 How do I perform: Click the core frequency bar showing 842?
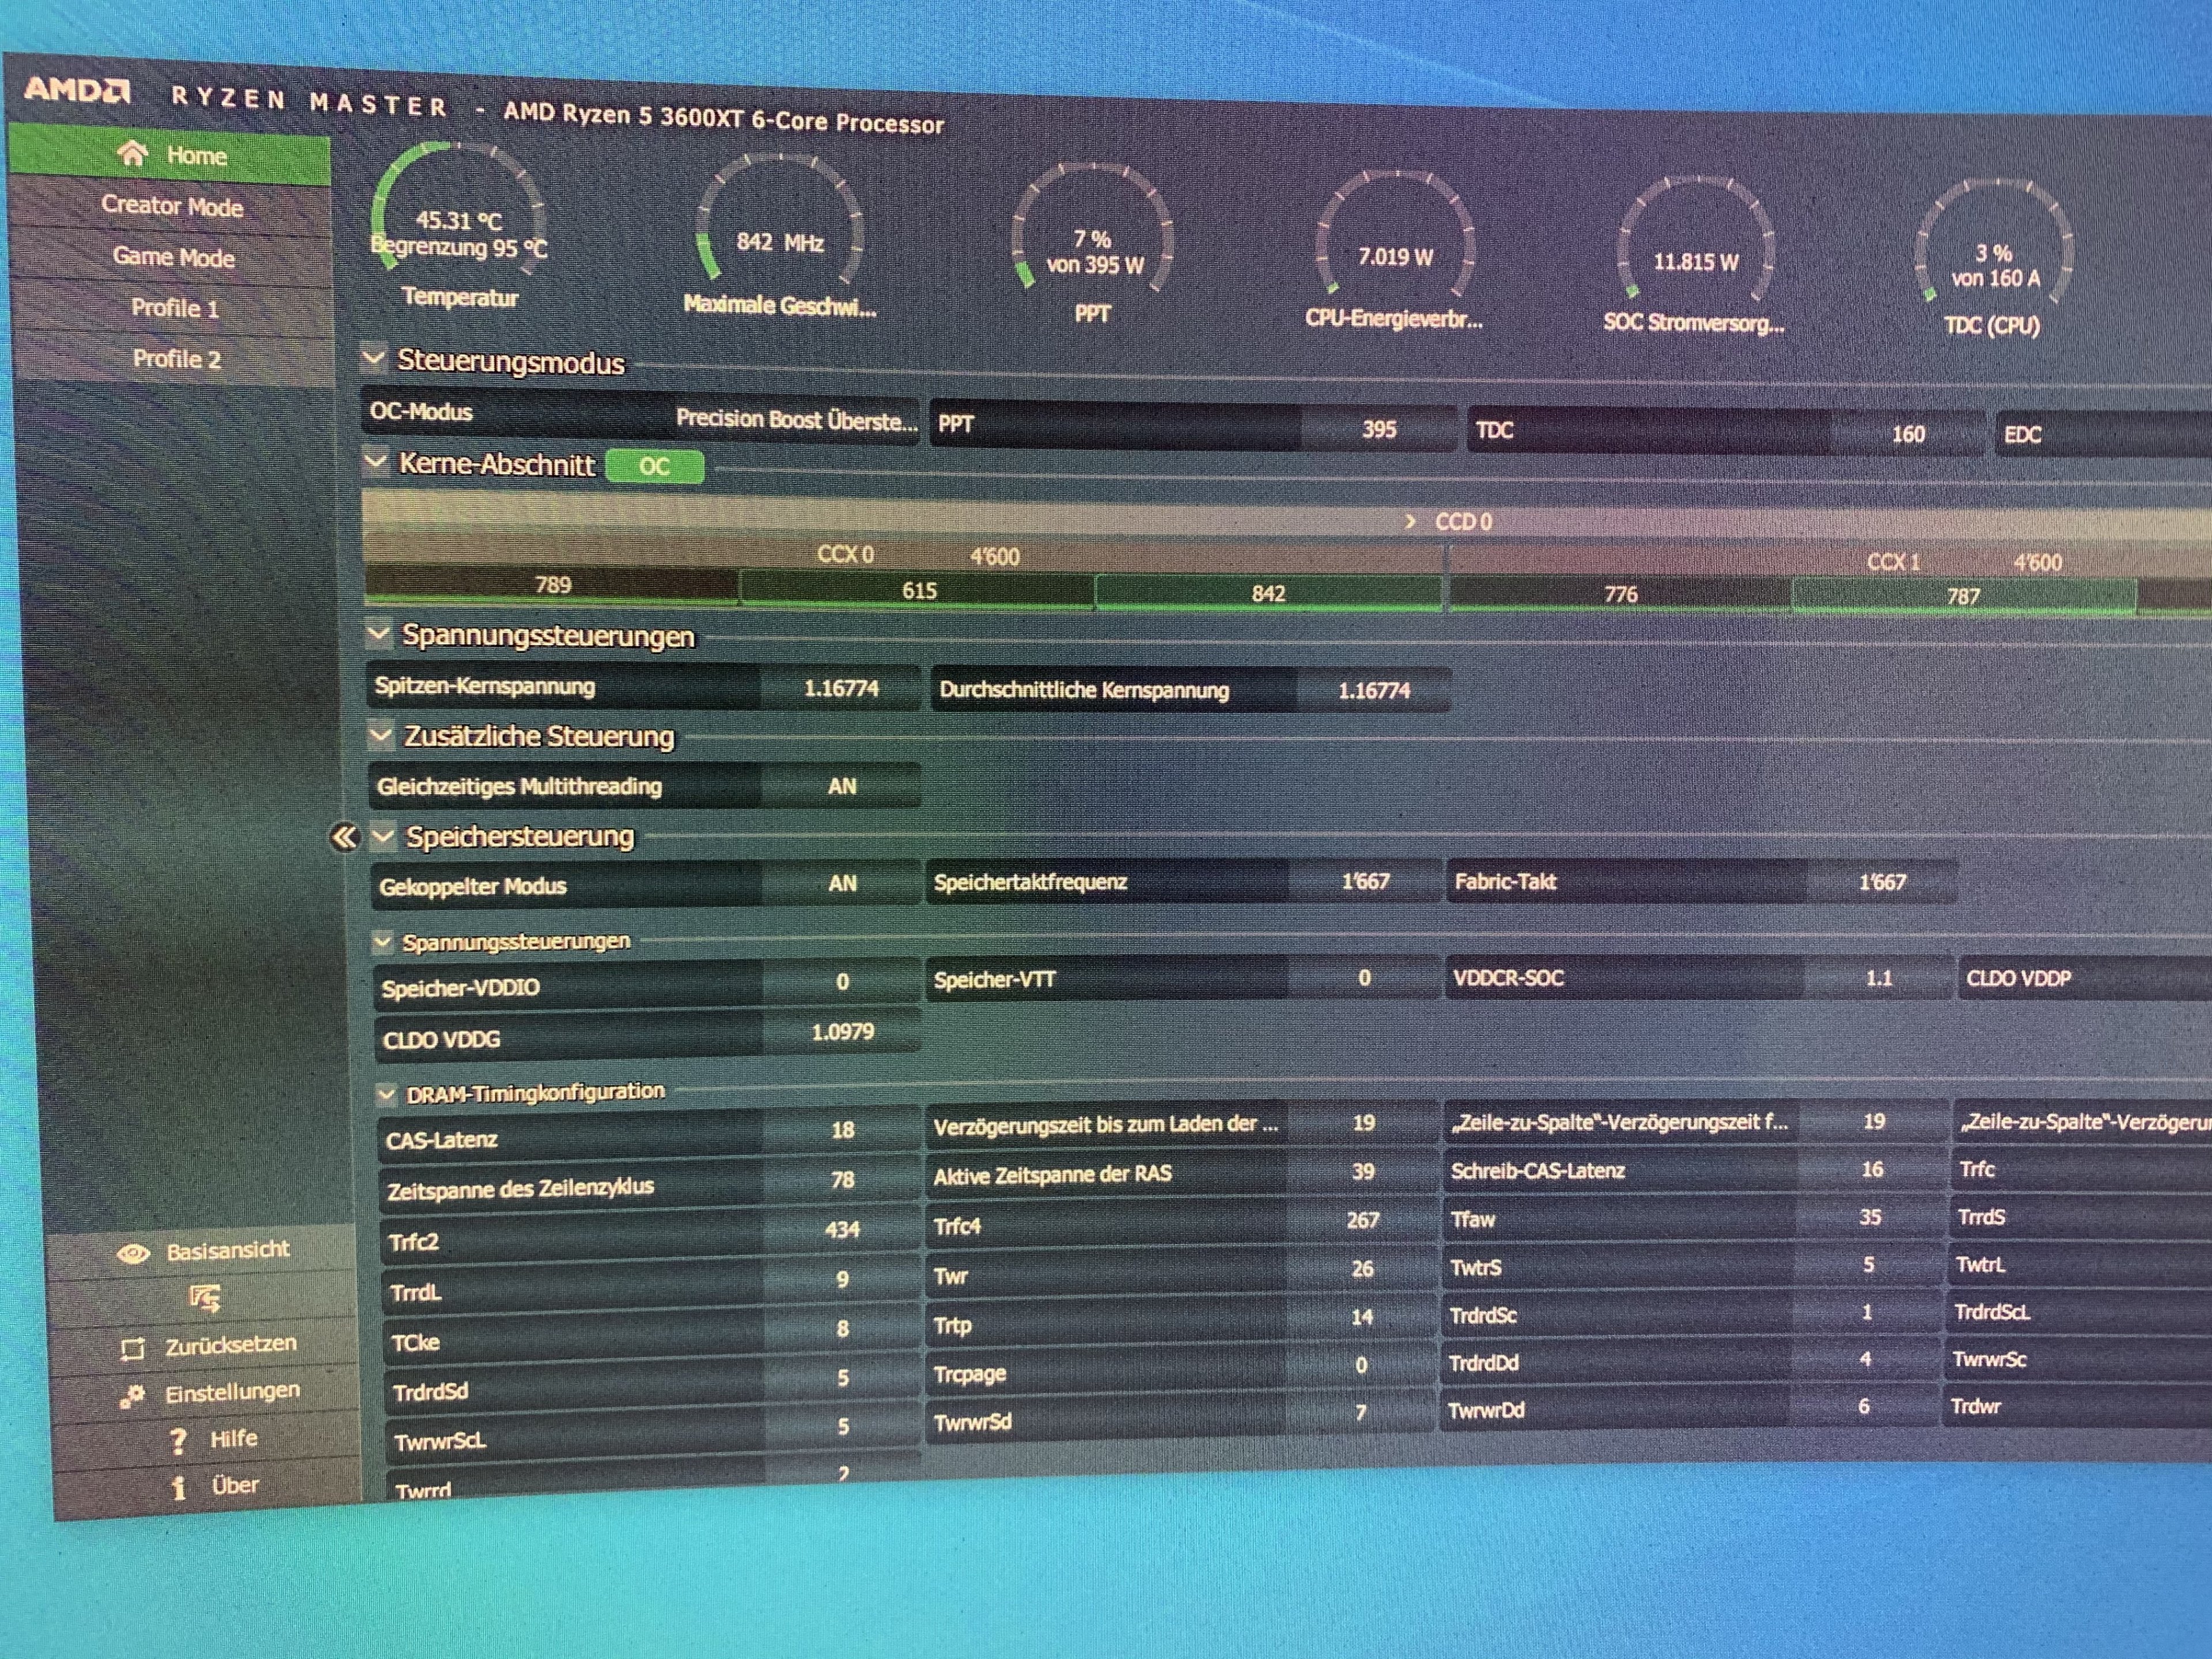tap(1268, 593)
